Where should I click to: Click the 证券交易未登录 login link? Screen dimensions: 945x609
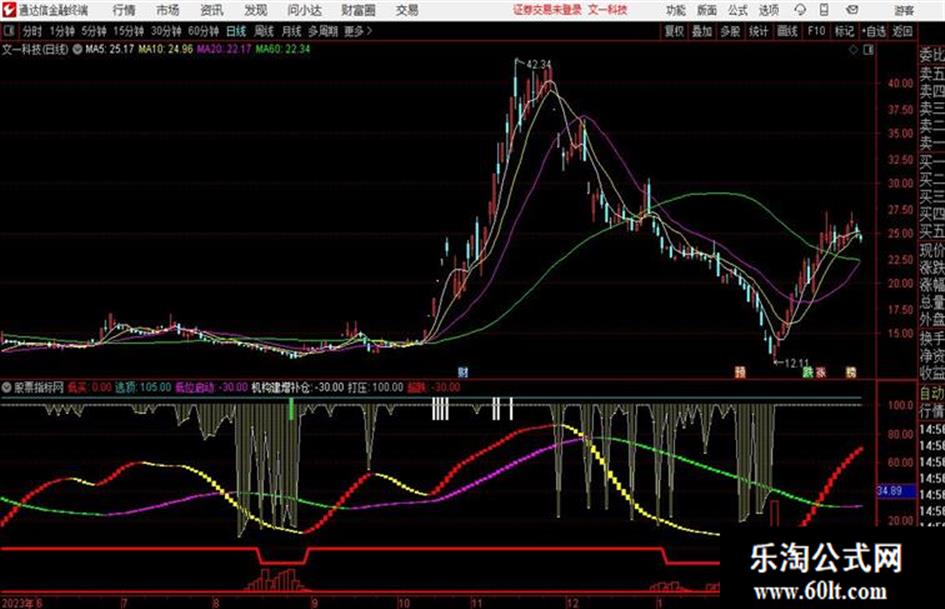(x=547, y=10)
